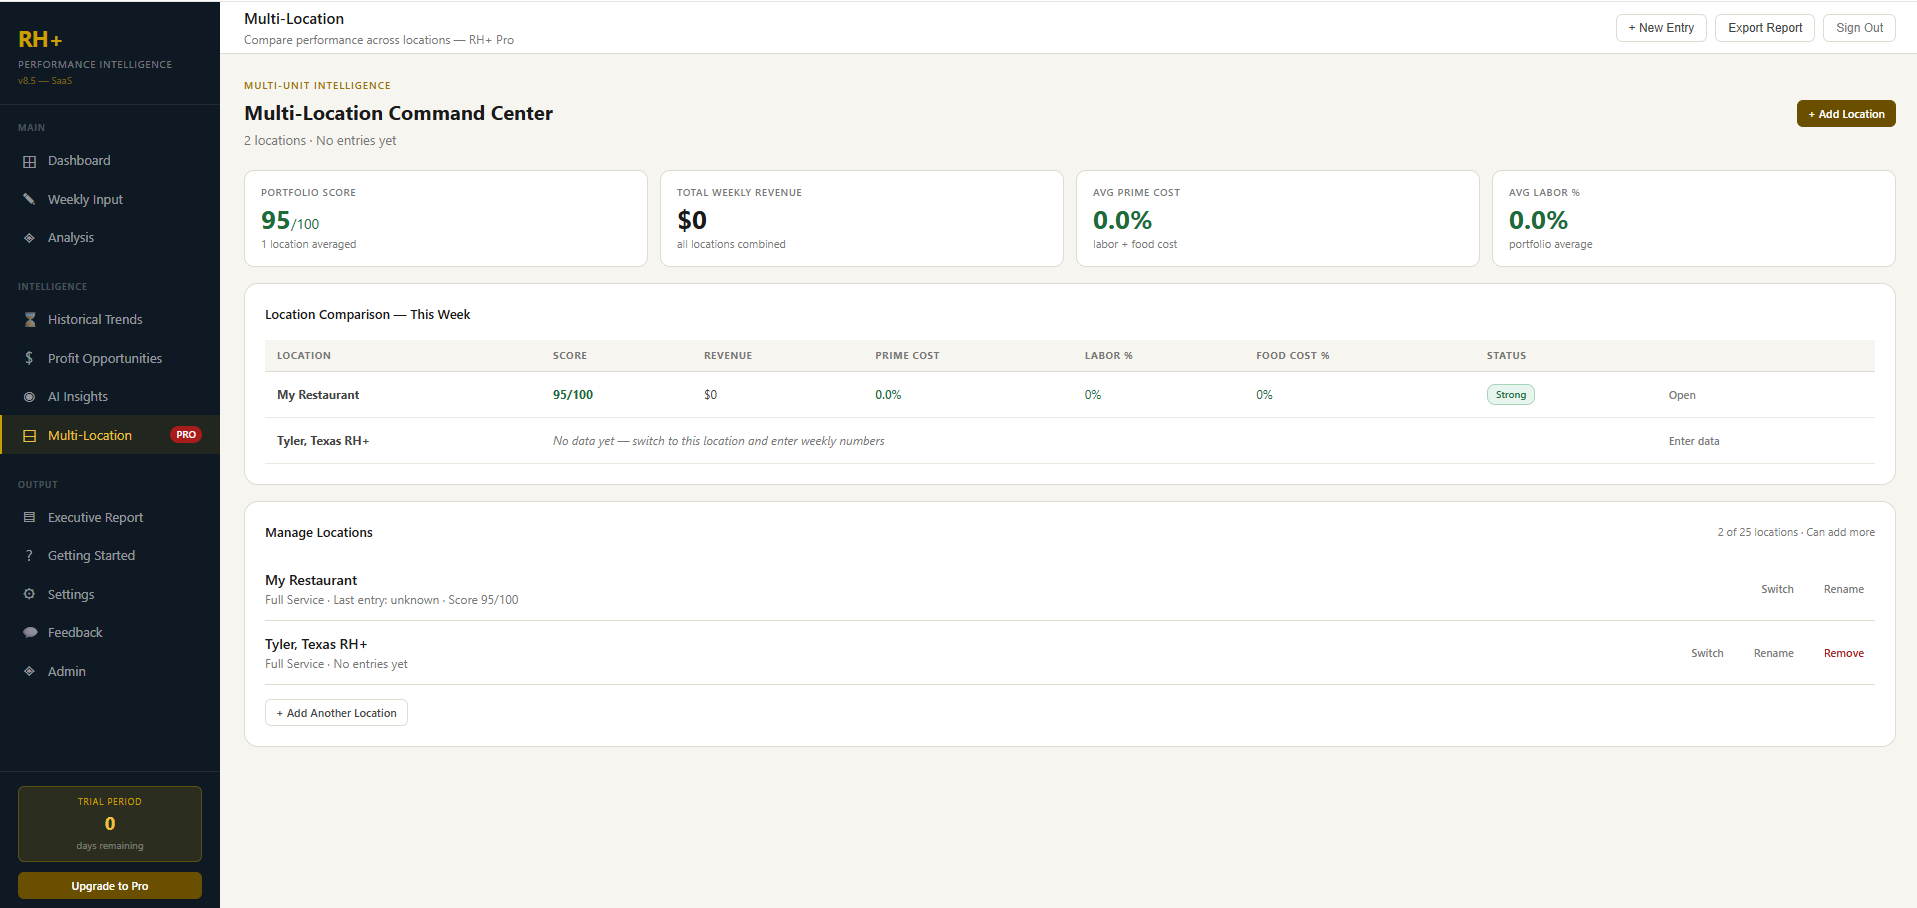Click the Multi-Location sidebar icon
Screen dimensions: 1917x908
29,436
